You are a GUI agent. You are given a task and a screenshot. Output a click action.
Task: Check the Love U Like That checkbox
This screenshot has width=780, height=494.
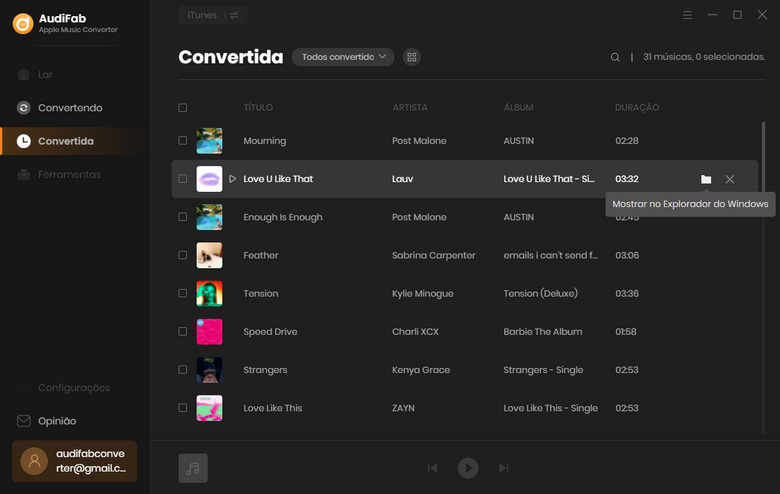pos(183,179)
